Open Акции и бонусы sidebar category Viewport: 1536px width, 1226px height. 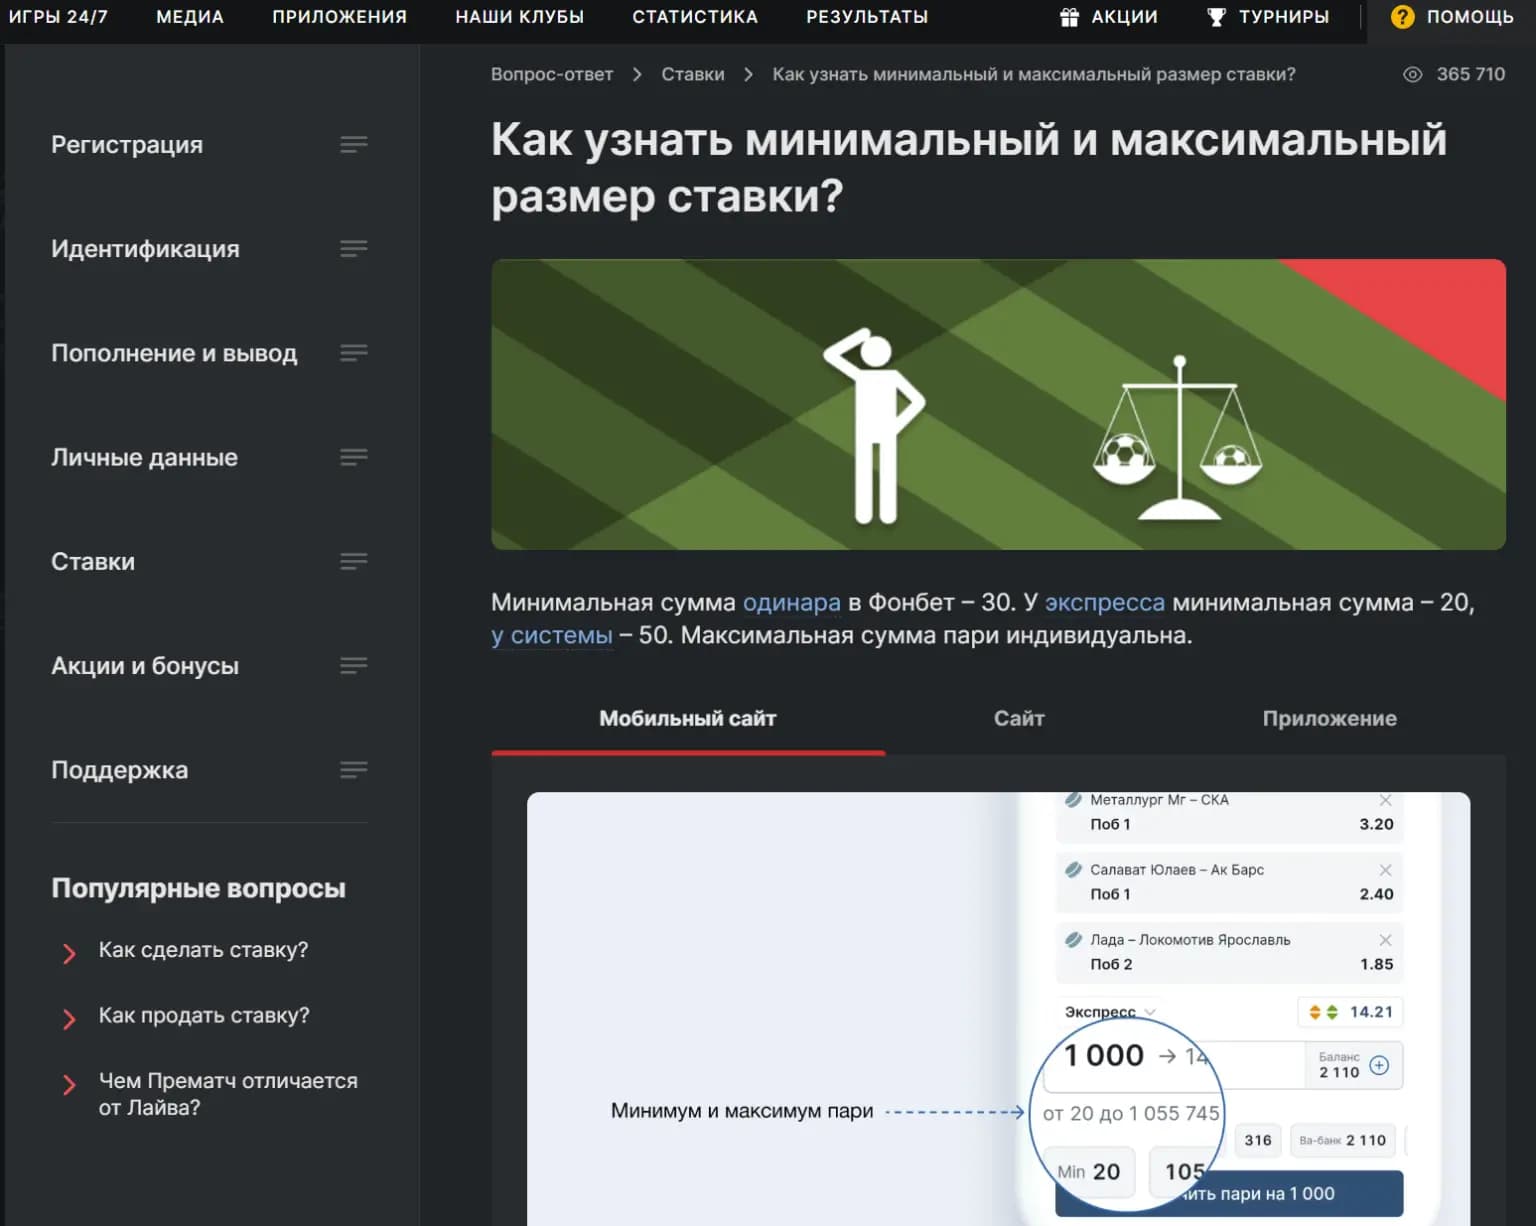click(x=145, y=666)
